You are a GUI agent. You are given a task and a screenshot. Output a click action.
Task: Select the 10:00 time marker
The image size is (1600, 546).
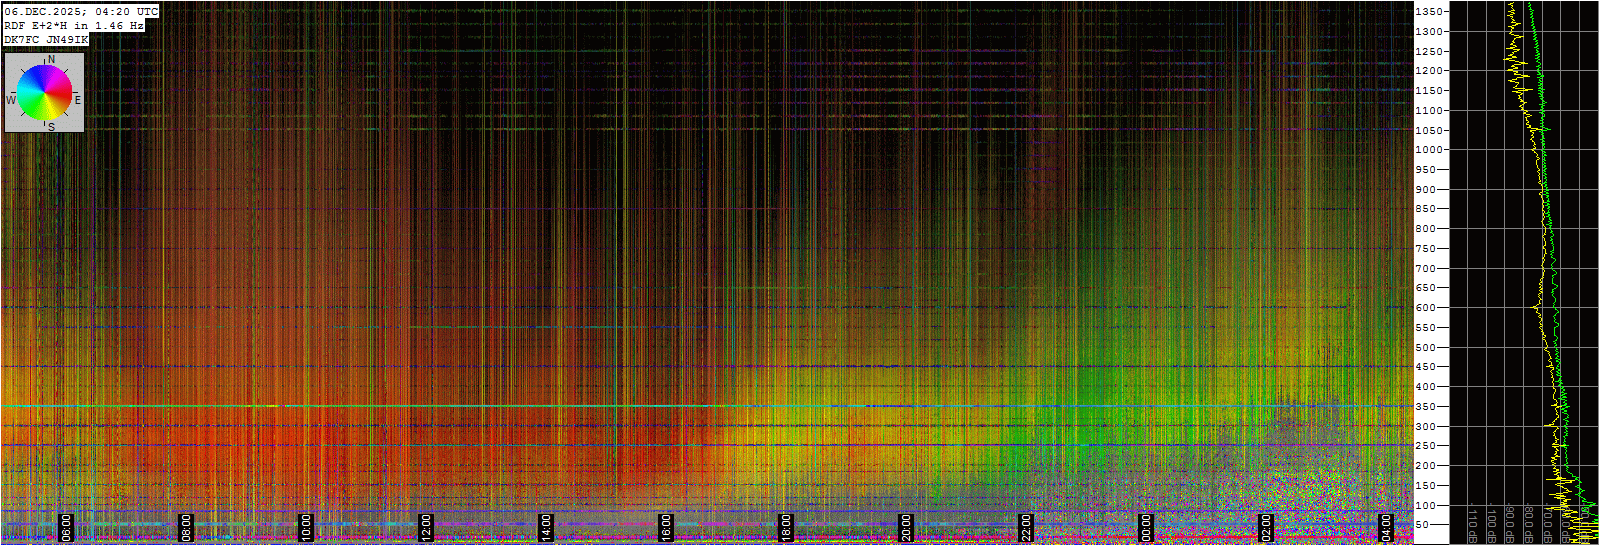[306, 526]
